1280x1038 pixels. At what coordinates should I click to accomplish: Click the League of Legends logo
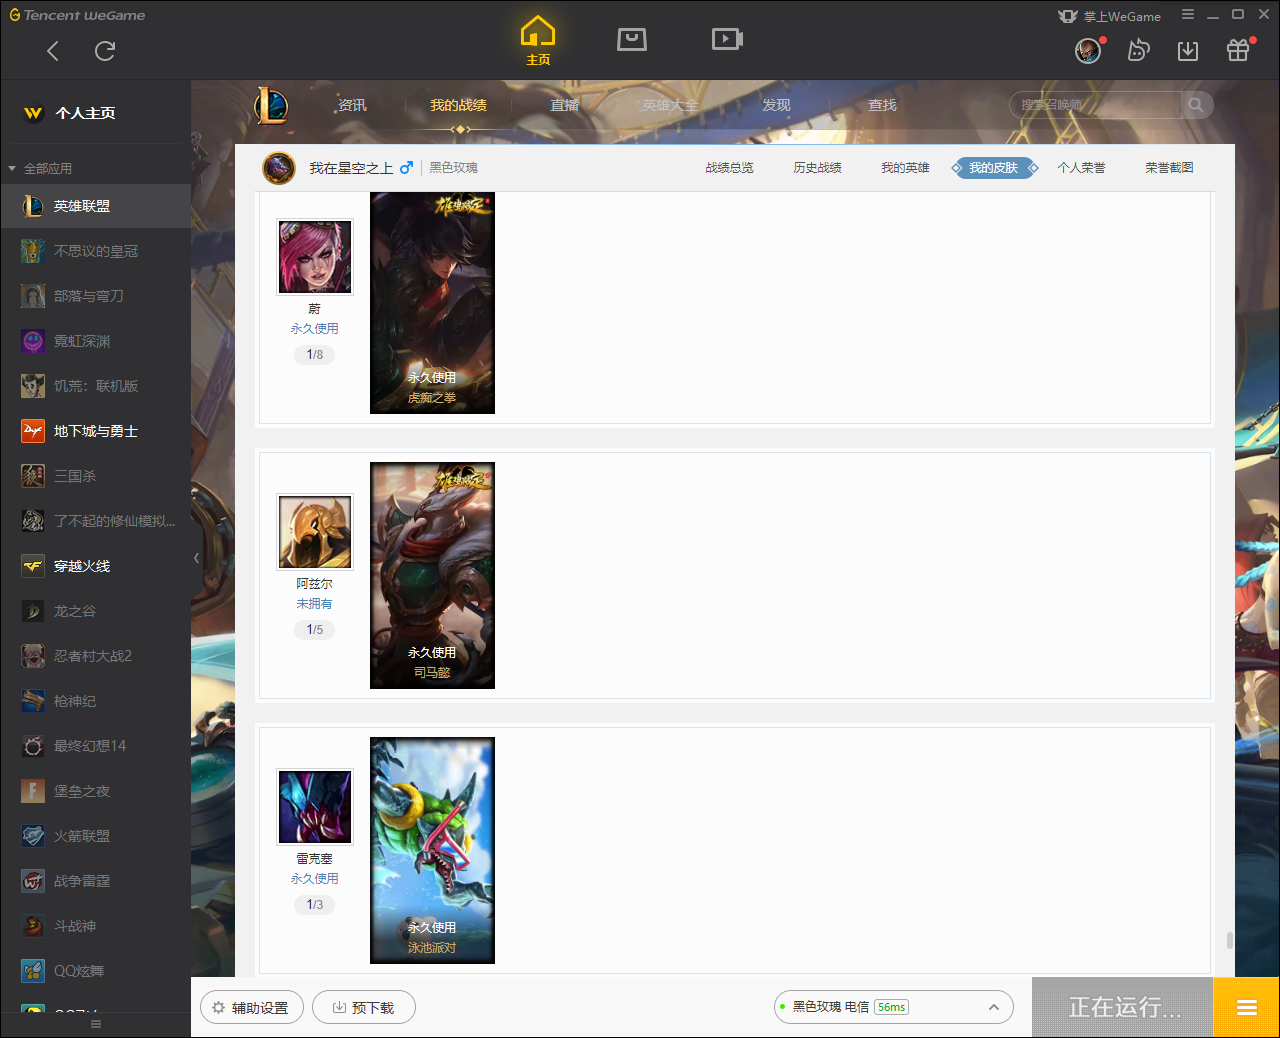point(271,105)
